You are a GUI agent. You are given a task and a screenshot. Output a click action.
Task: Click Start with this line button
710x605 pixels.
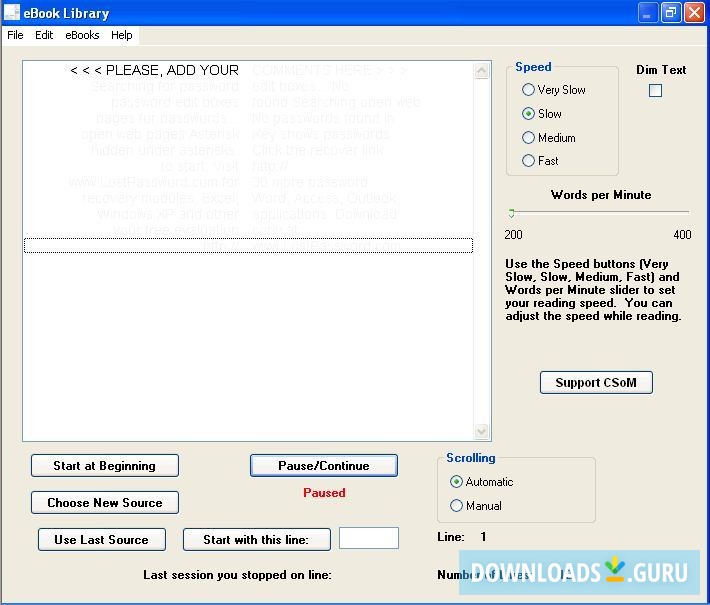pos(257,540)
